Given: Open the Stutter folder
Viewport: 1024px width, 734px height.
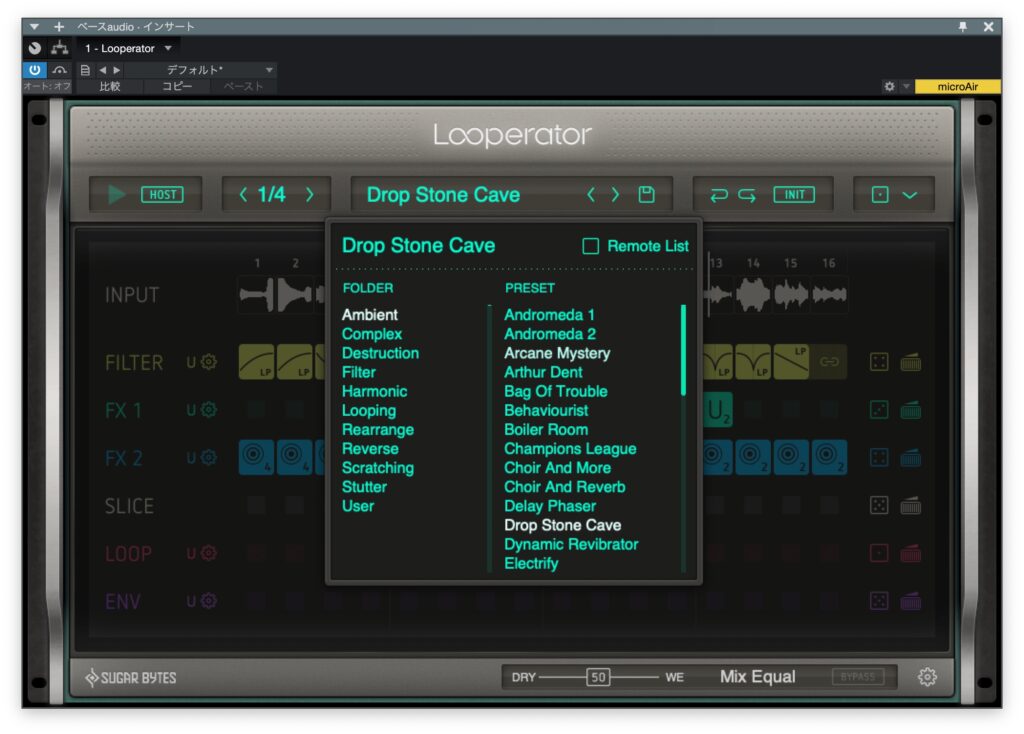Looking at the screenshot, I should 364,487.
